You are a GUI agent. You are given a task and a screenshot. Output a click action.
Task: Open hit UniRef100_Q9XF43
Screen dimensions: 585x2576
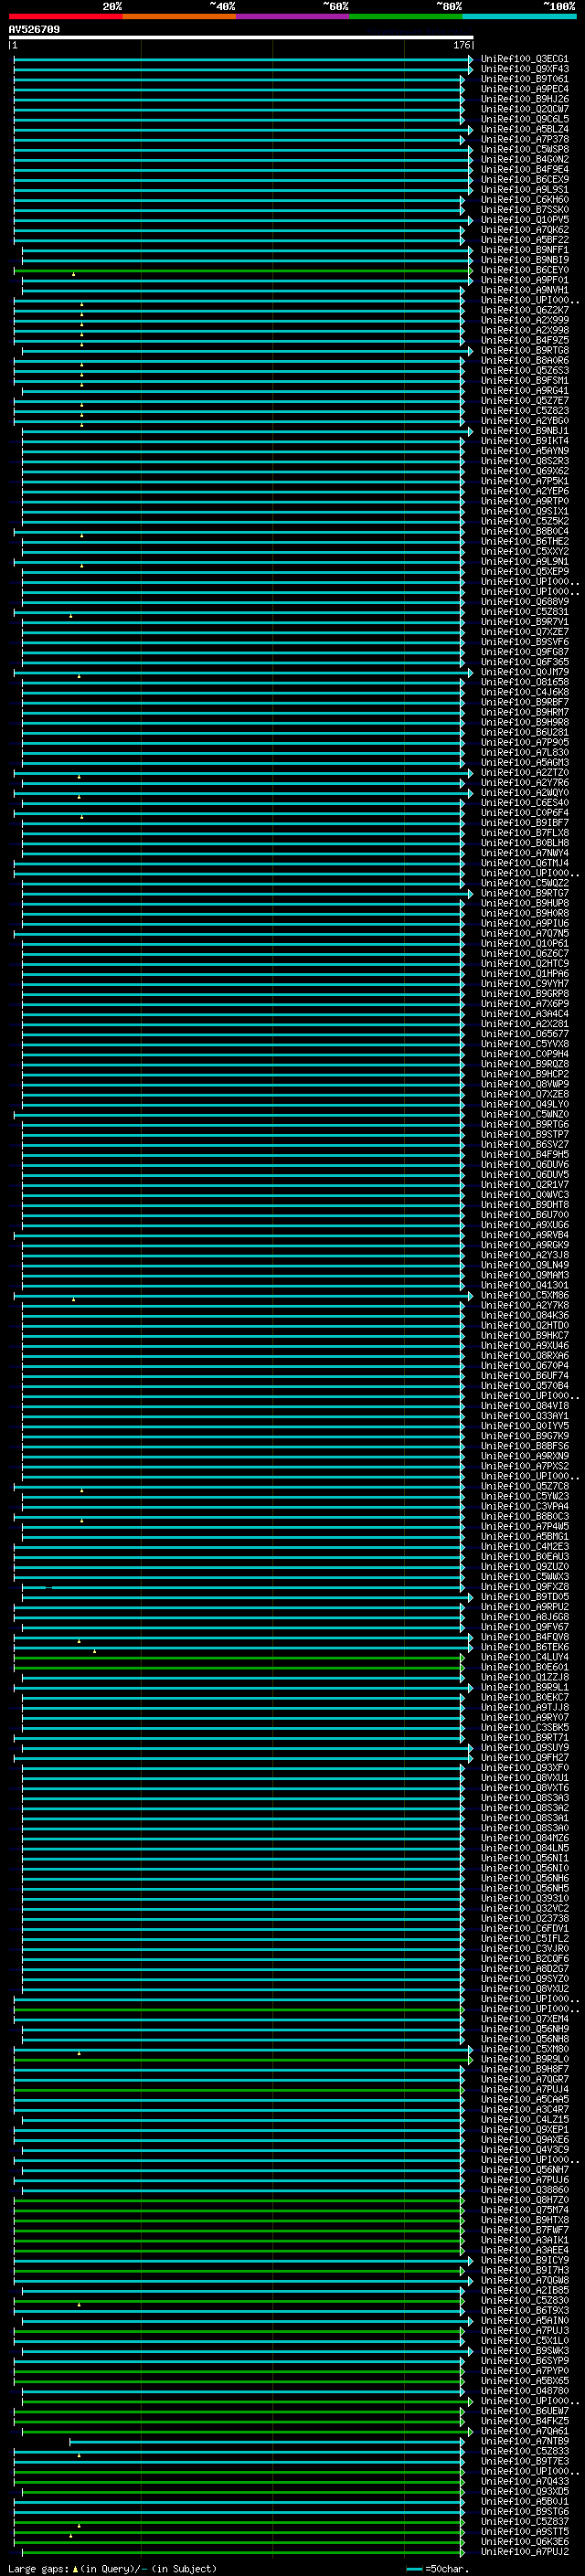[524, 69]
